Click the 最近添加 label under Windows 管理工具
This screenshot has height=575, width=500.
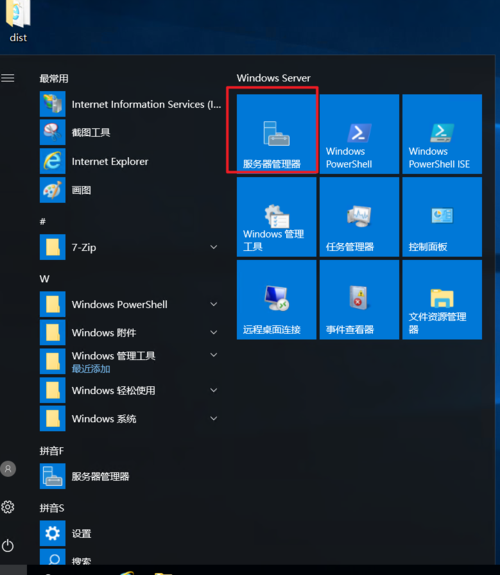pos(91,369)
